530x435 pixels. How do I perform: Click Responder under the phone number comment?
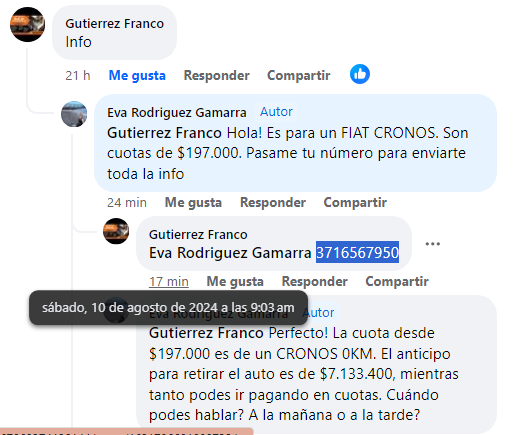[315, 282]
